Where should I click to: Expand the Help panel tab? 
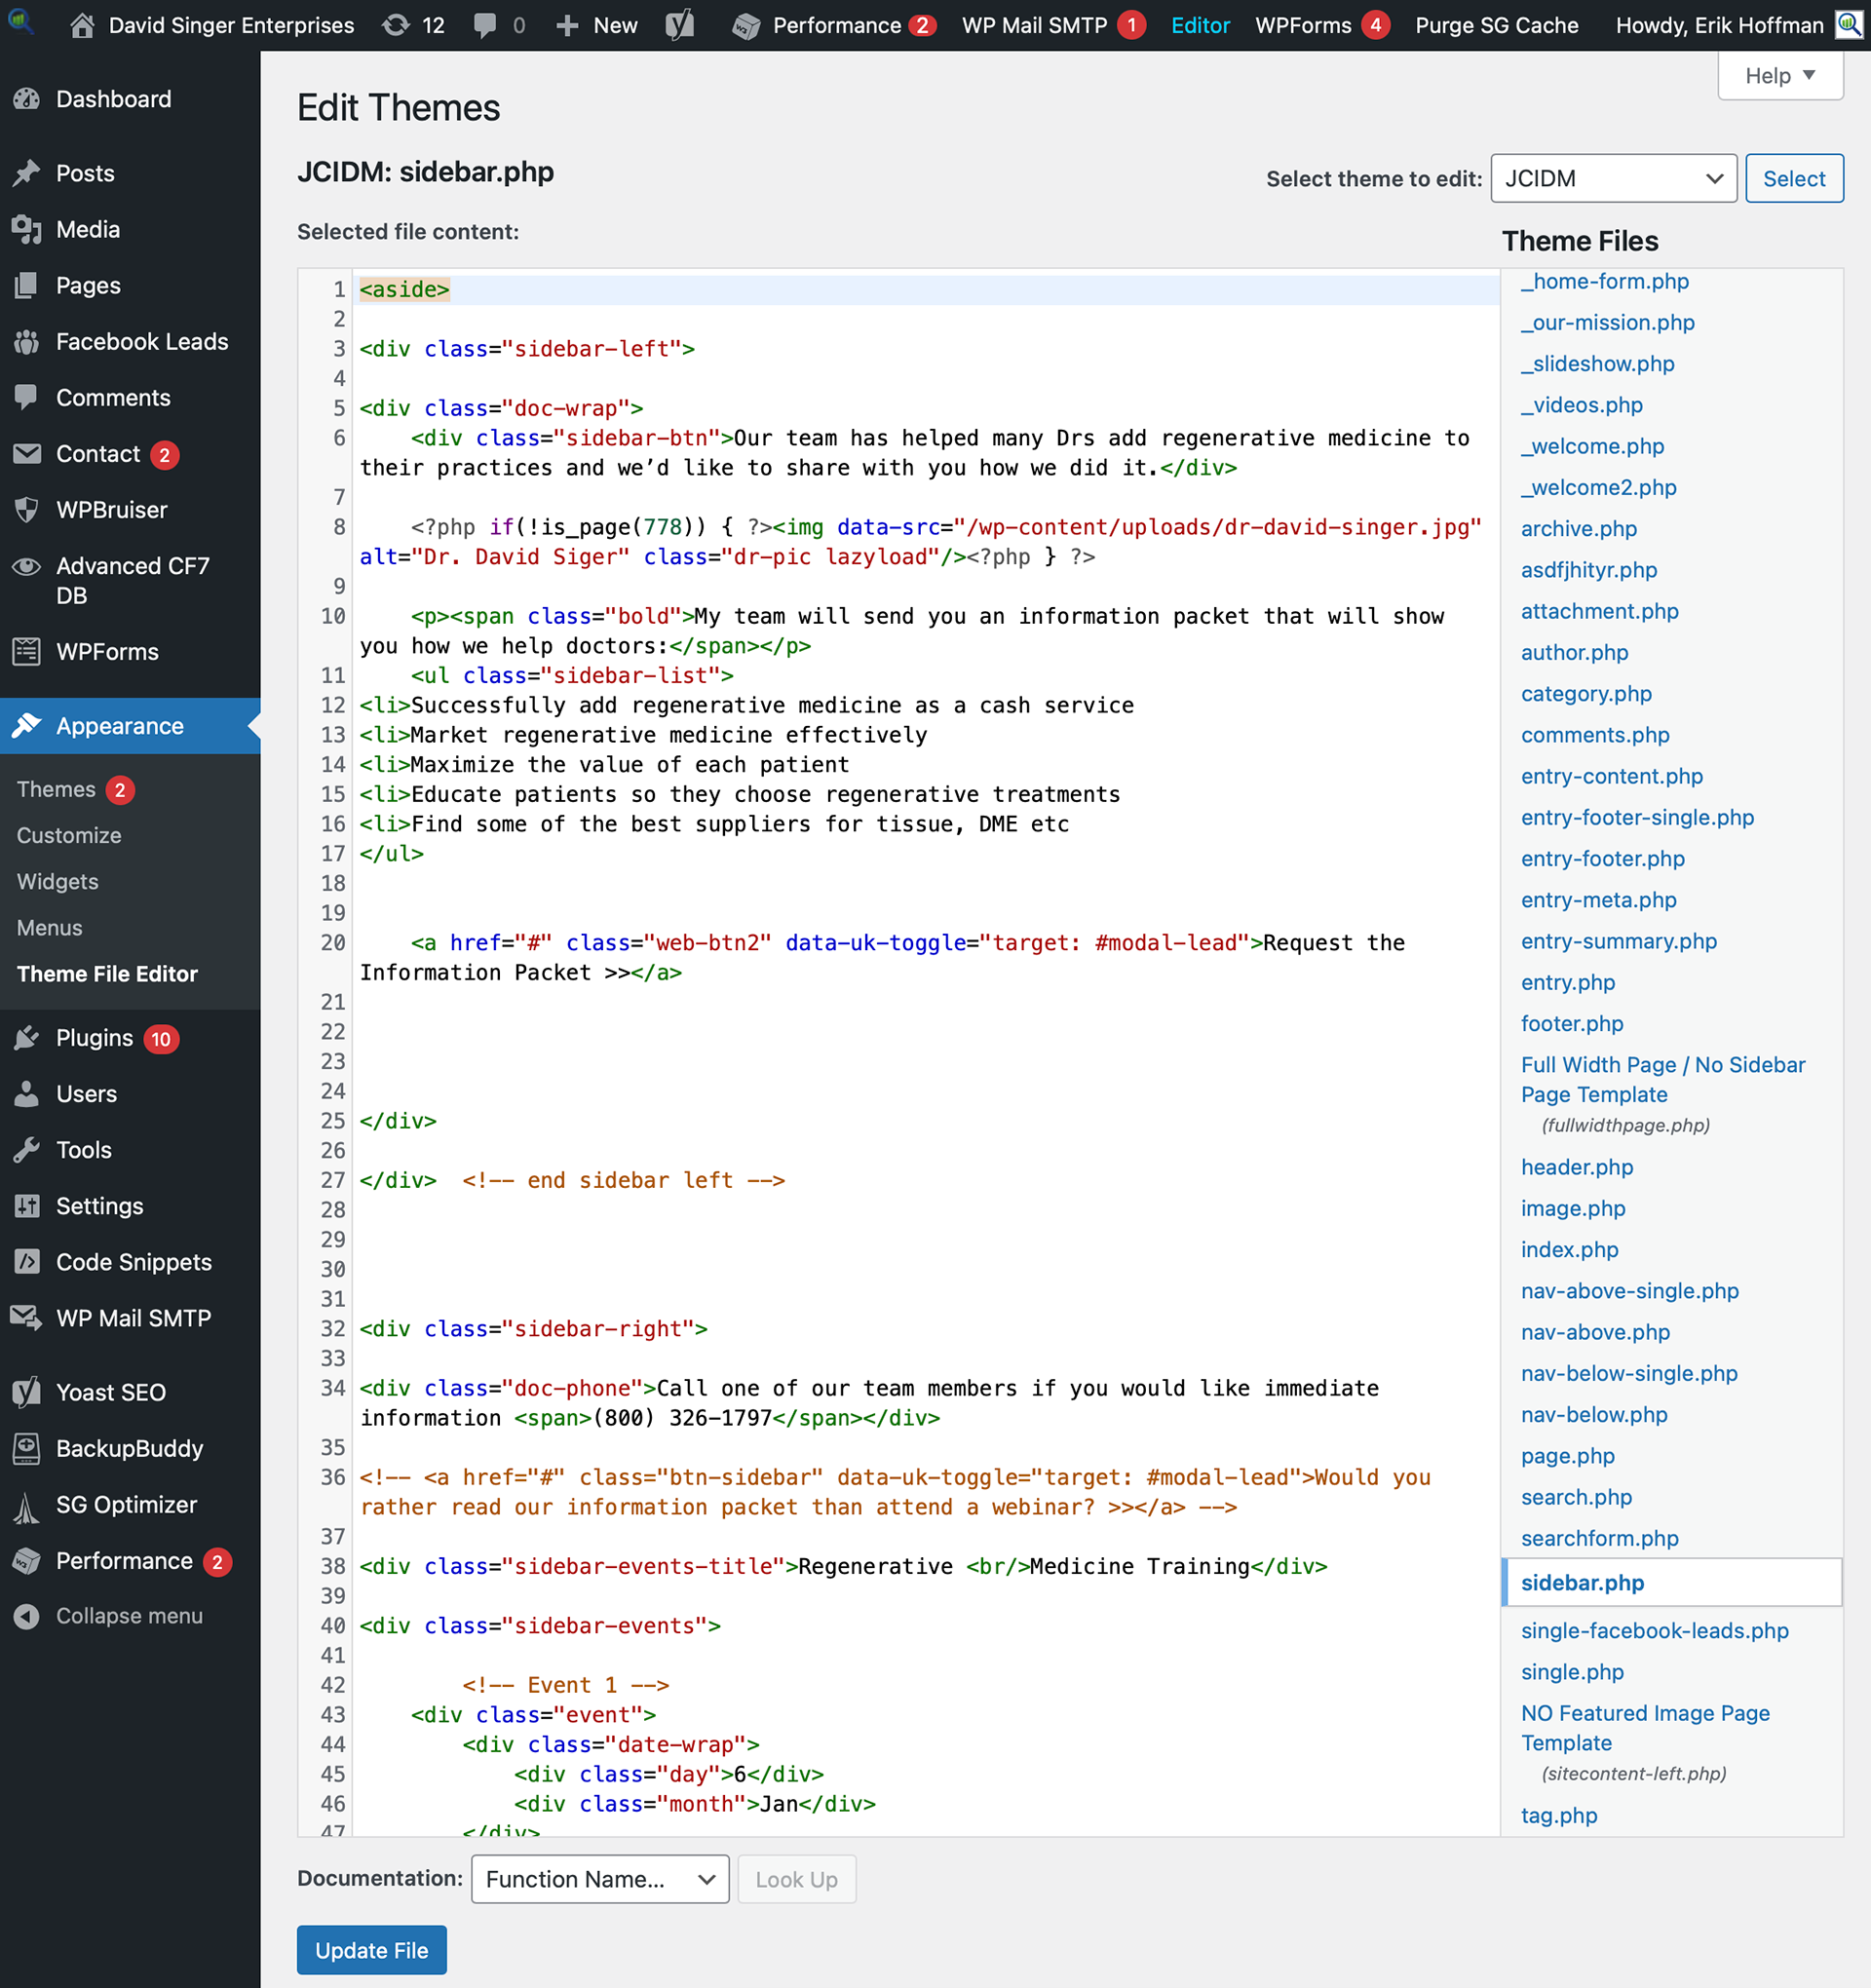[1780, 76]
